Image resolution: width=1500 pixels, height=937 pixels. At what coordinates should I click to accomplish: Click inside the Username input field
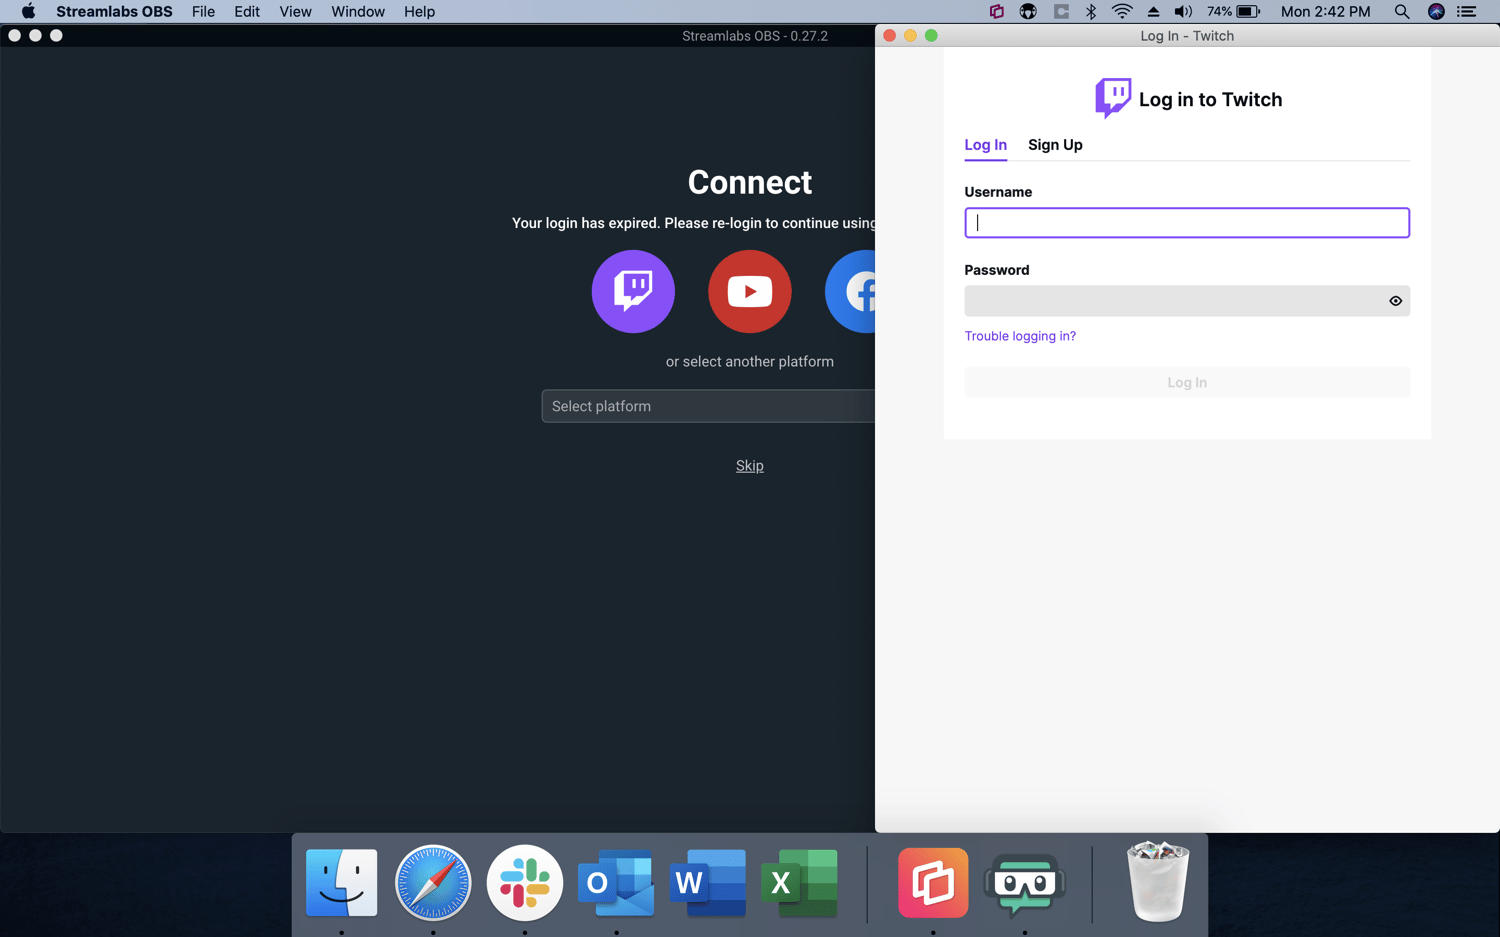tap(1186, 222)
